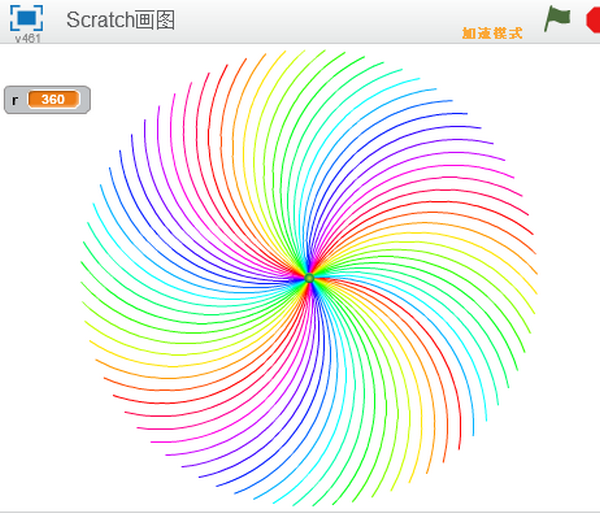Click the orange 加速模式 turbo mode label
The image size is (600, 514).
point(492,33)
